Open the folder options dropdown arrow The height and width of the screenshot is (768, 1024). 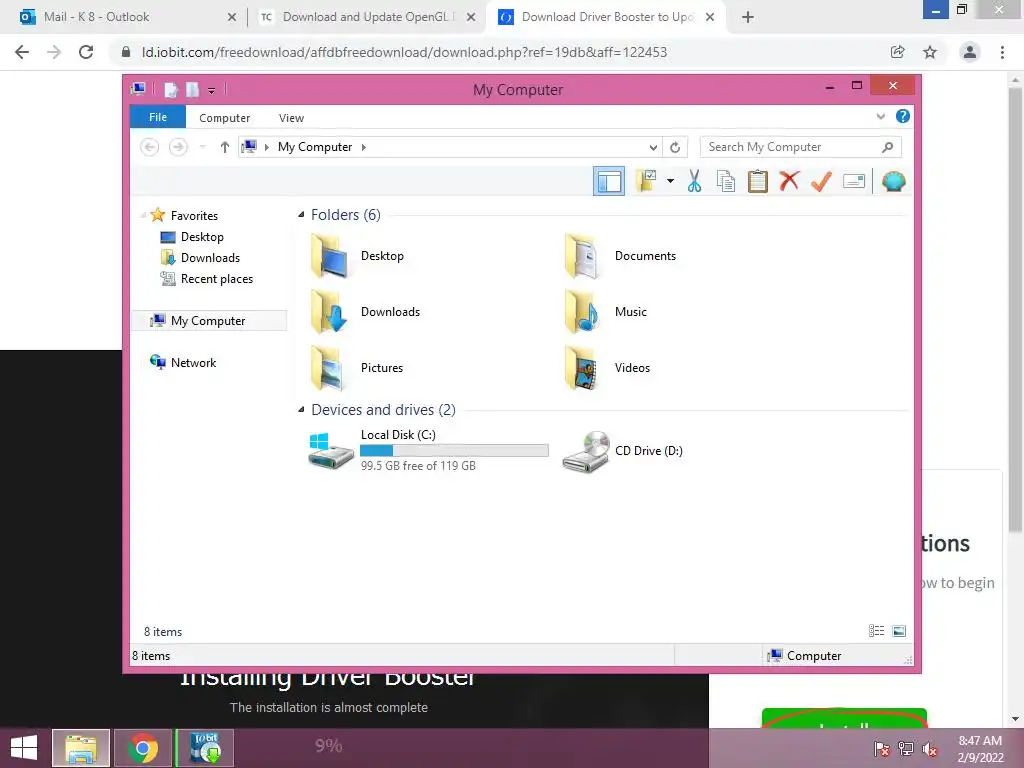tap(670, 181)
